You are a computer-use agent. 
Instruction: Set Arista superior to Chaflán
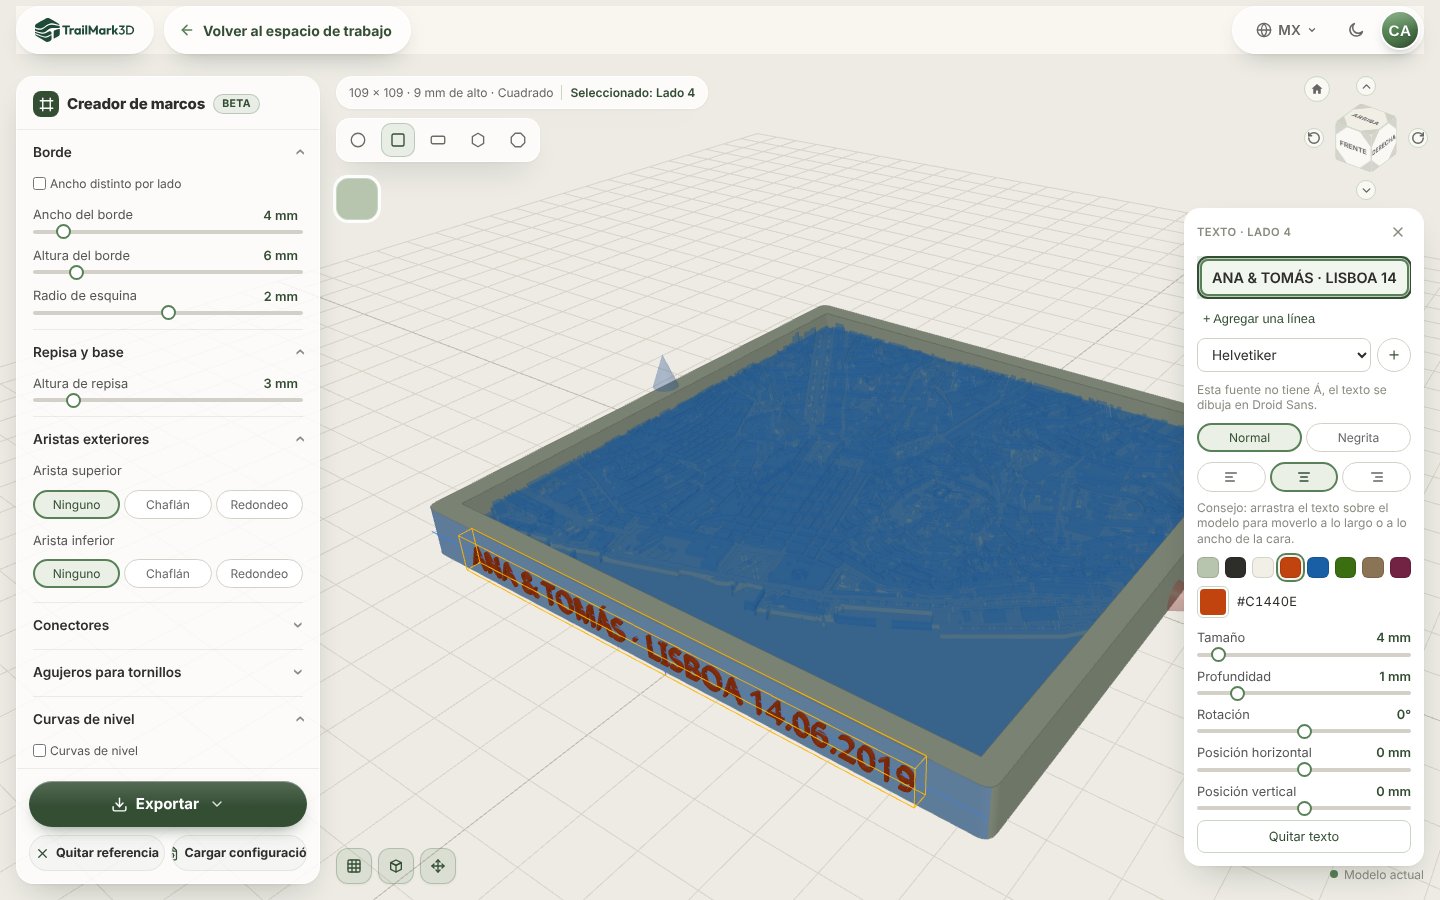click(x=168, y=505)
